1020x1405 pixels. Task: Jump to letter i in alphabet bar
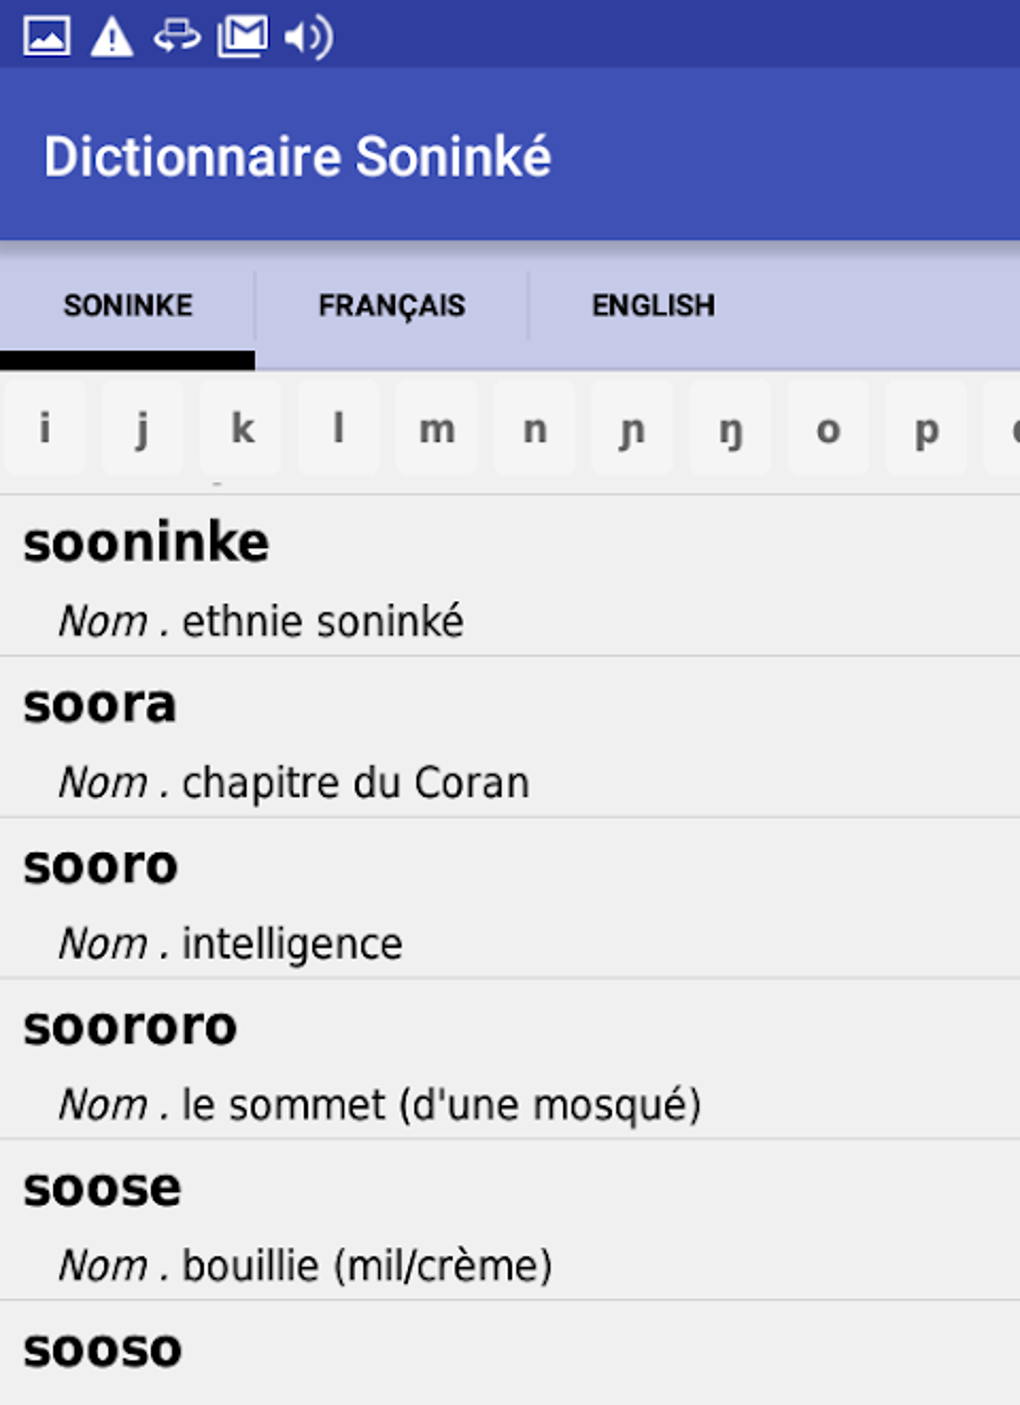coord(44,429)
